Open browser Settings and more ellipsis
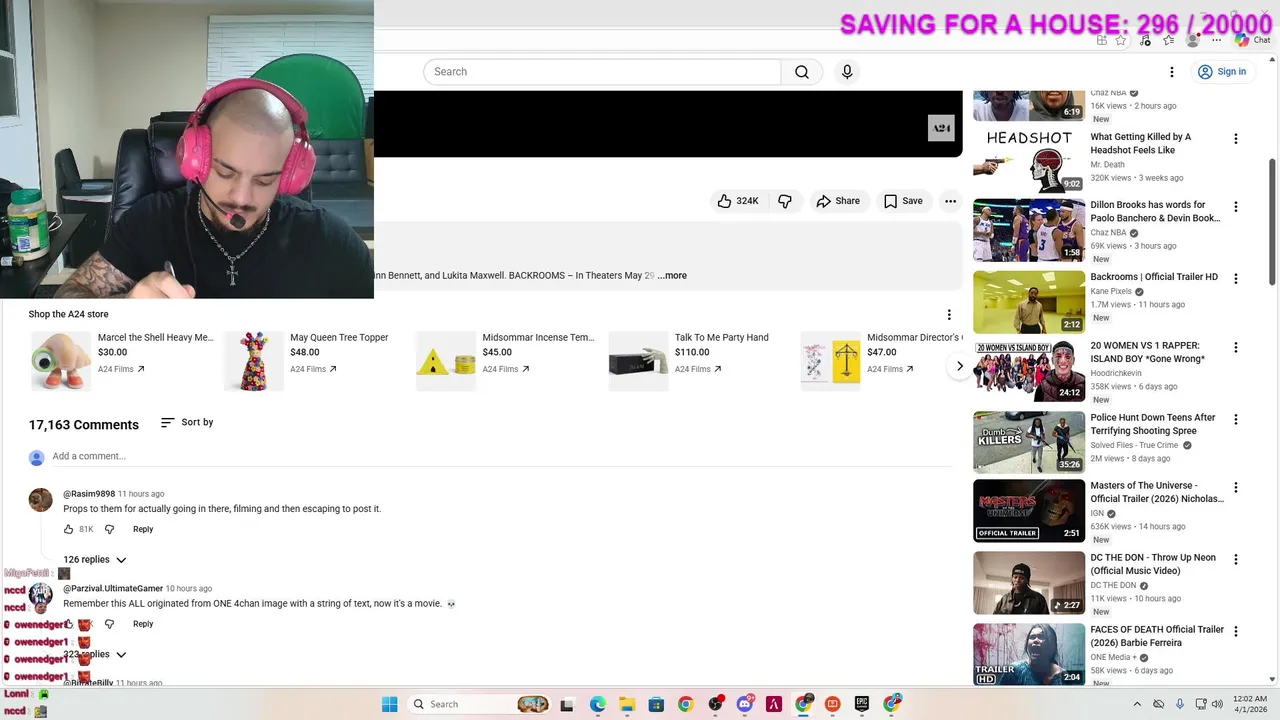 click(x=1216, y=40)
